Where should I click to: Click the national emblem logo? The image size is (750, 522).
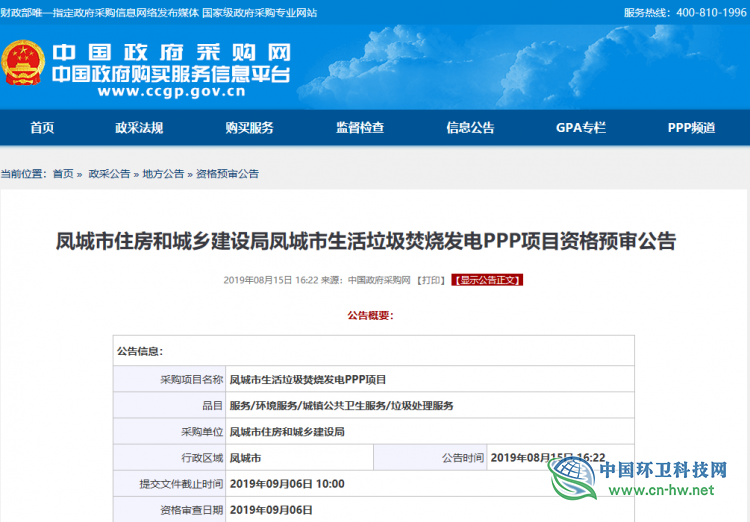(23, 63)
